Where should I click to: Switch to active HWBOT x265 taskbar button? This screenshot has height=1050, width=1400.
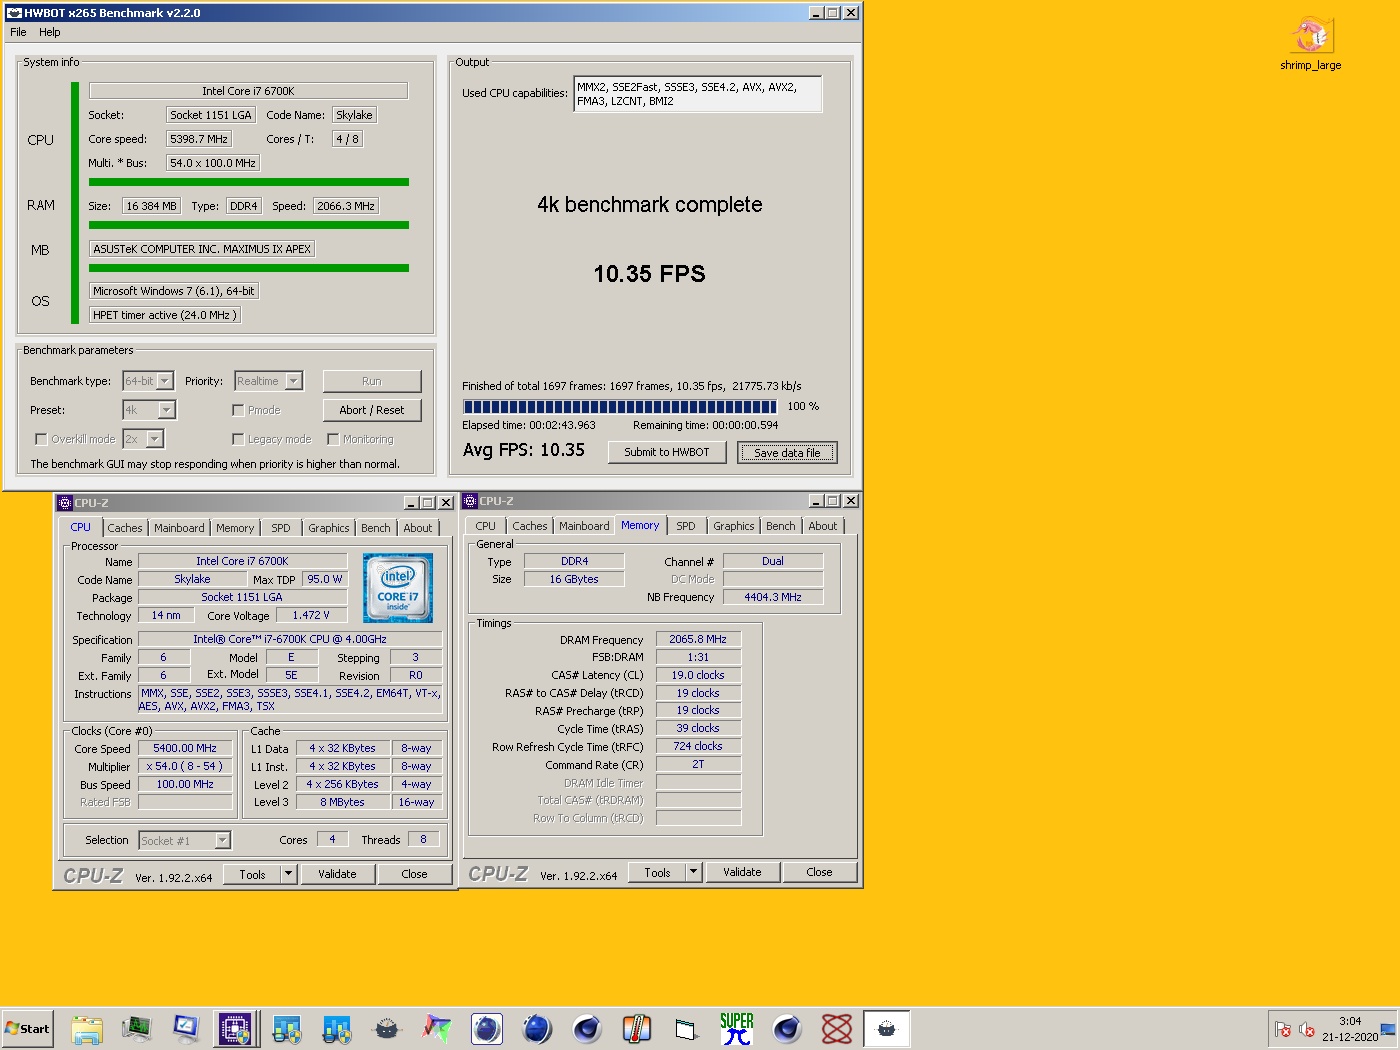[886, 1028]
